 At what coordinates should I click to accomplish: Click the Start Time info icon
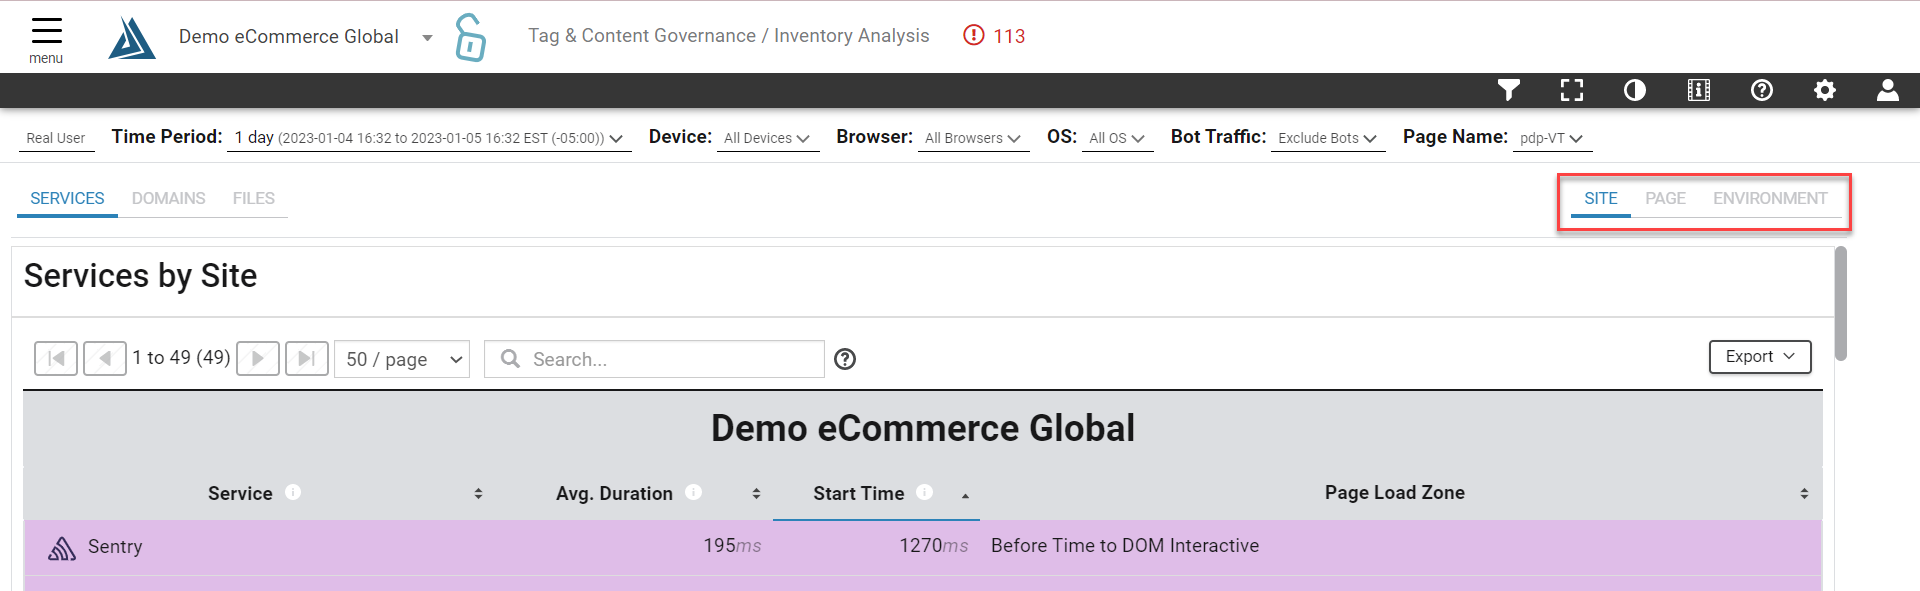tap(925, 492)
